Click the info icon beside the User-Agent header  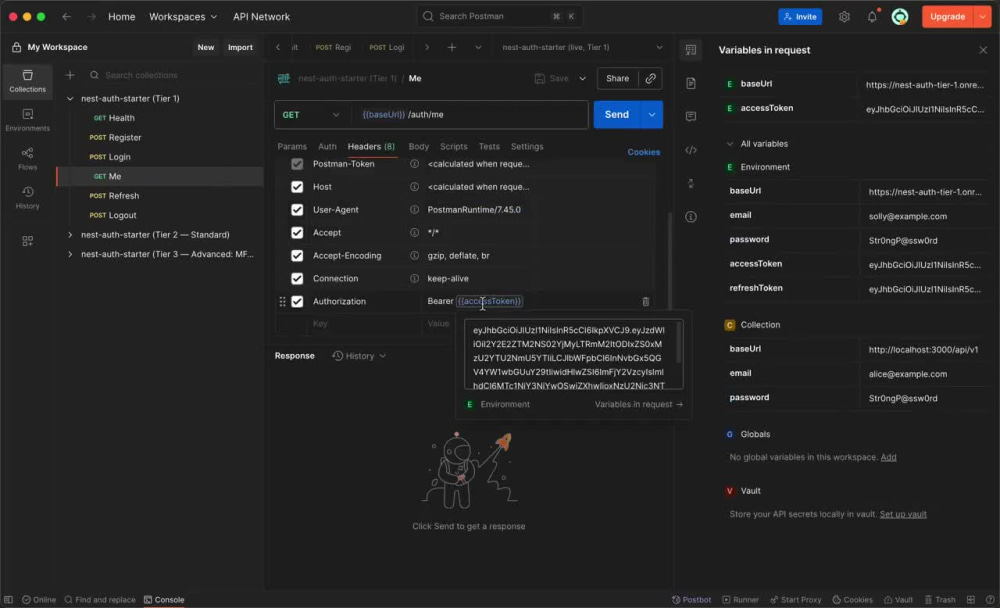pos(414,210)
